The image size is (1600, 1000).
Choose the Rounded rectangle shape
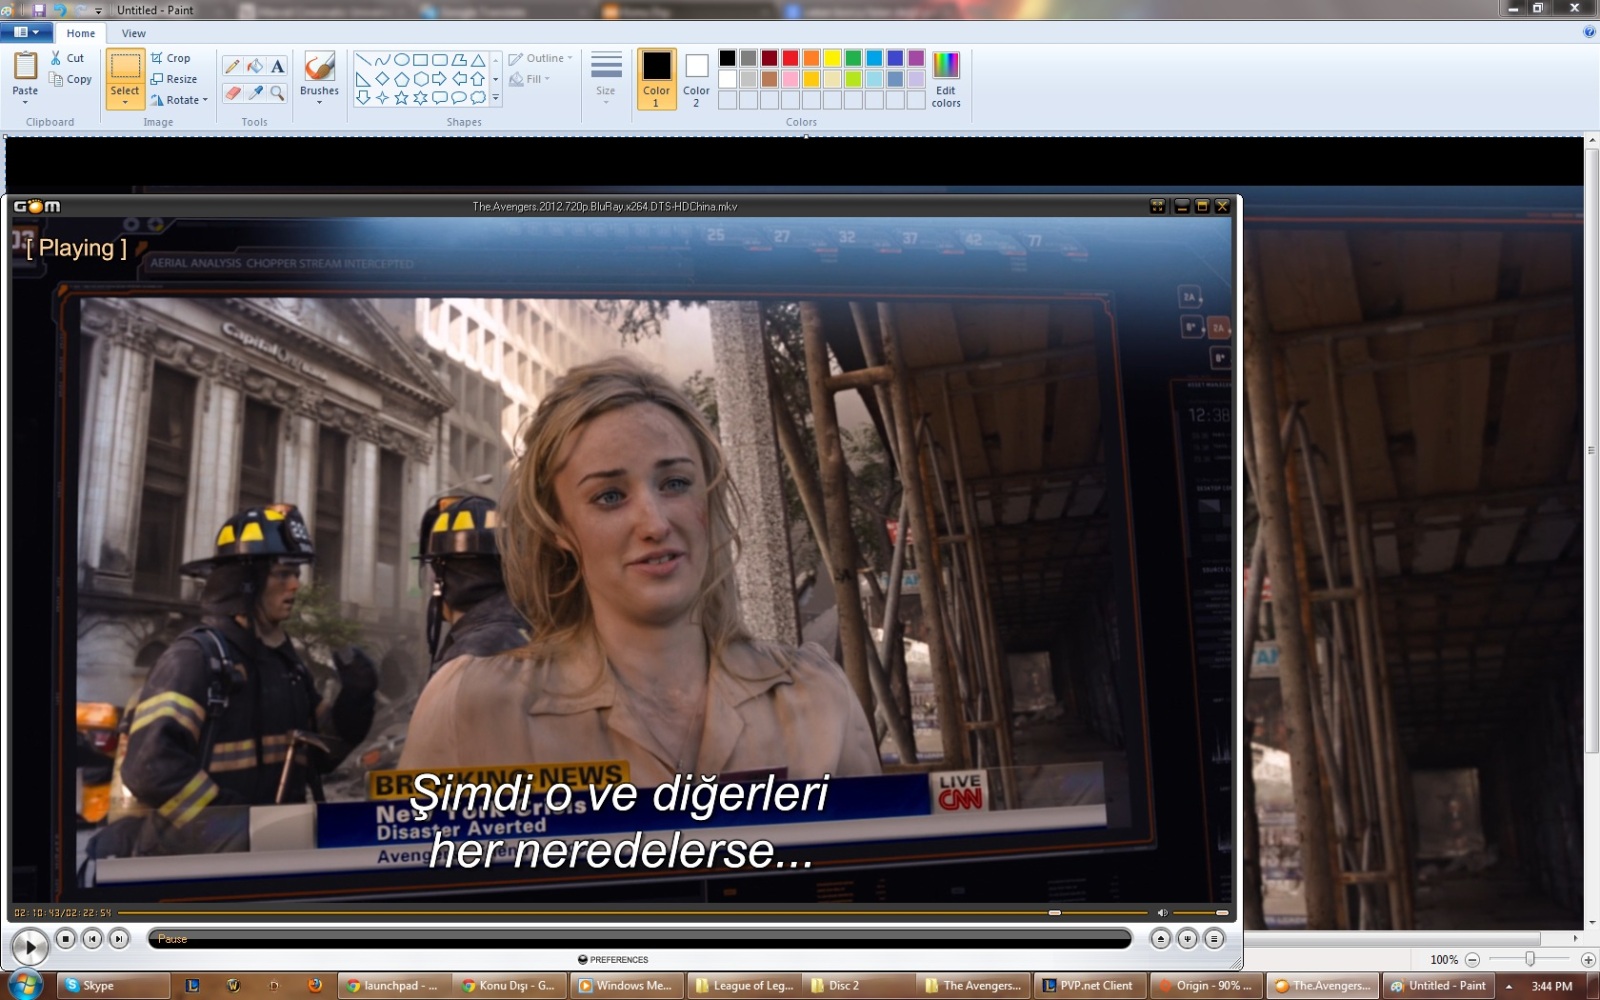439,60
